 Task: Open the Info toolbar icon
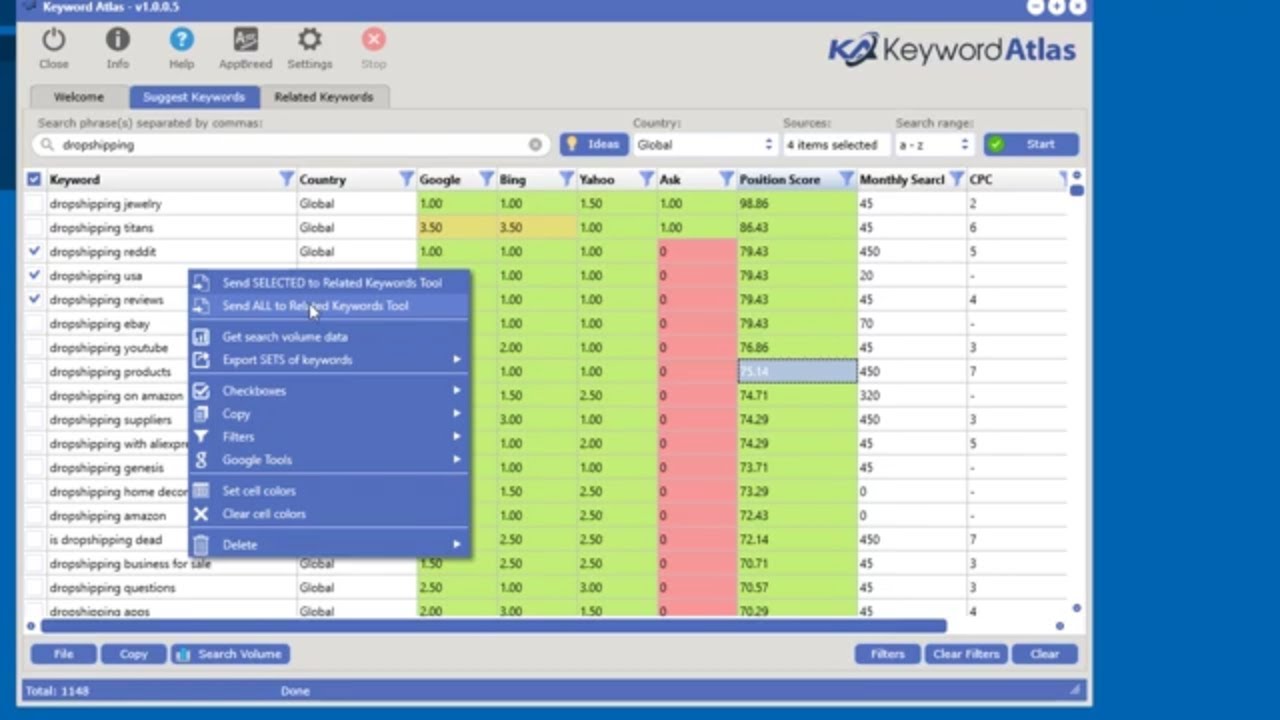[118, 40]
